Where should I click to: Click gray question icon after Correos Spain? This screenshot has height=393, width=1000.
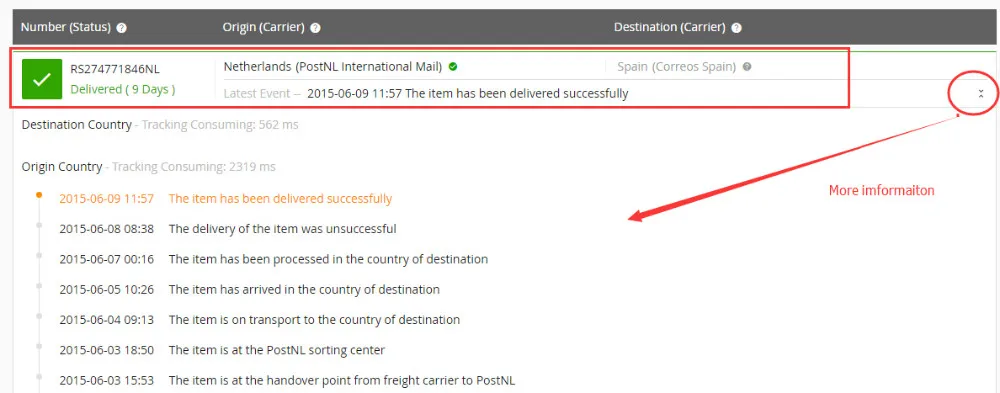pyautogui.click(x=747, y=66)
